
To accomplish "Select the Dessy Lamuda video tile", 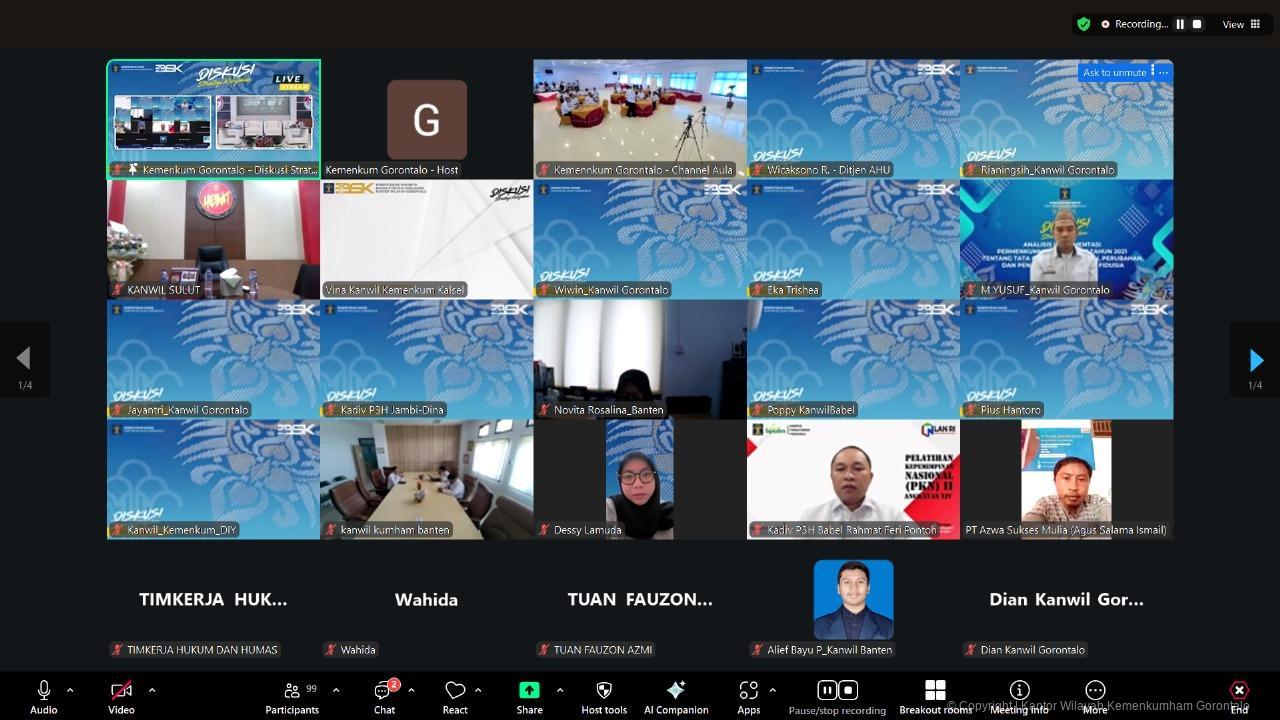I will (x=640, y=479).
